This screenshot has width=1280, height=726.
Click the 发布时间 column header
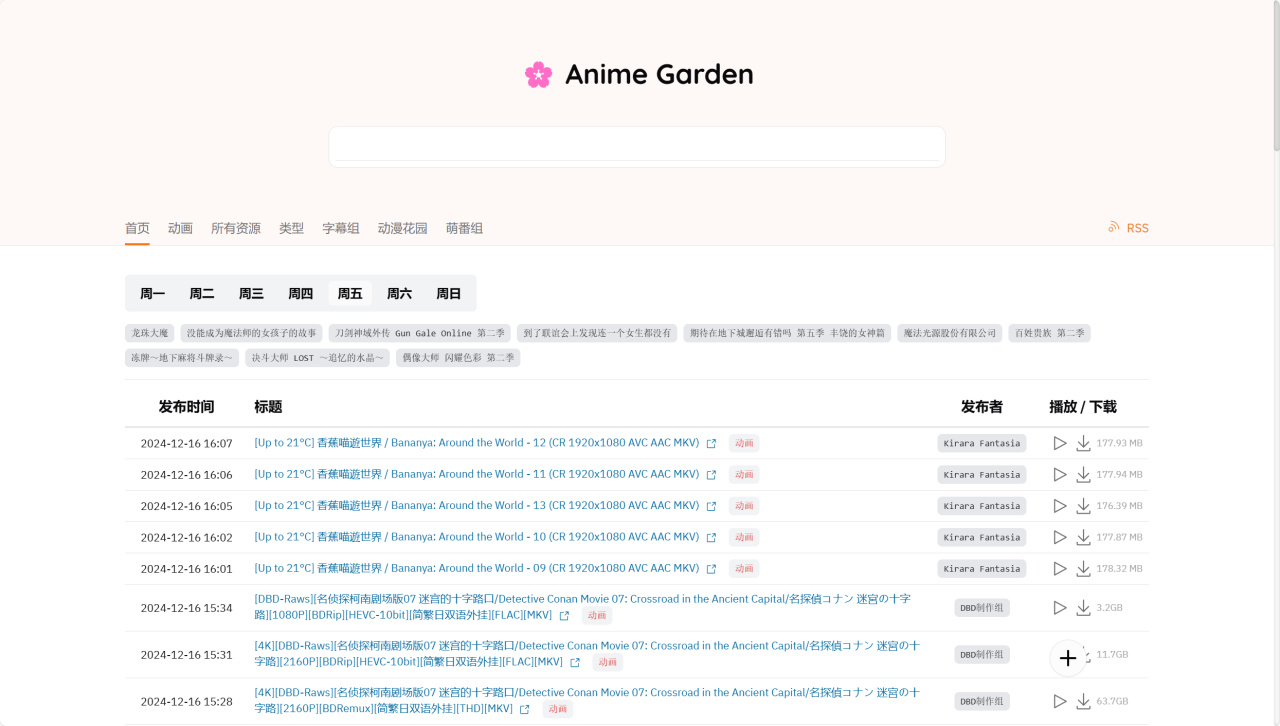pos(186,407)
